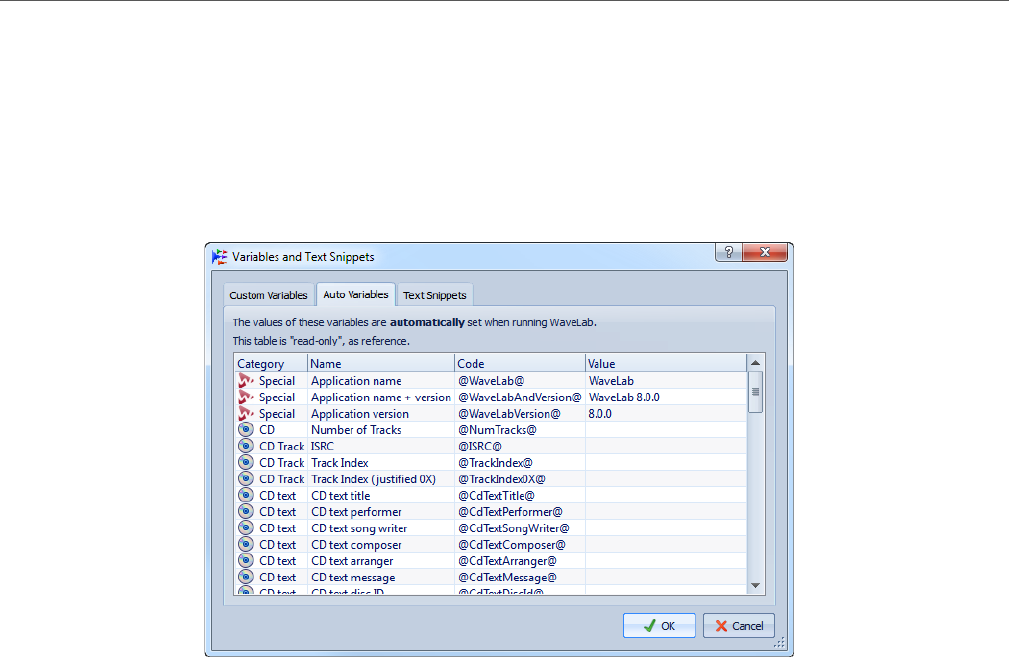Click the Special icon in Application name row

pyautogui.click(x=246, y=381)
